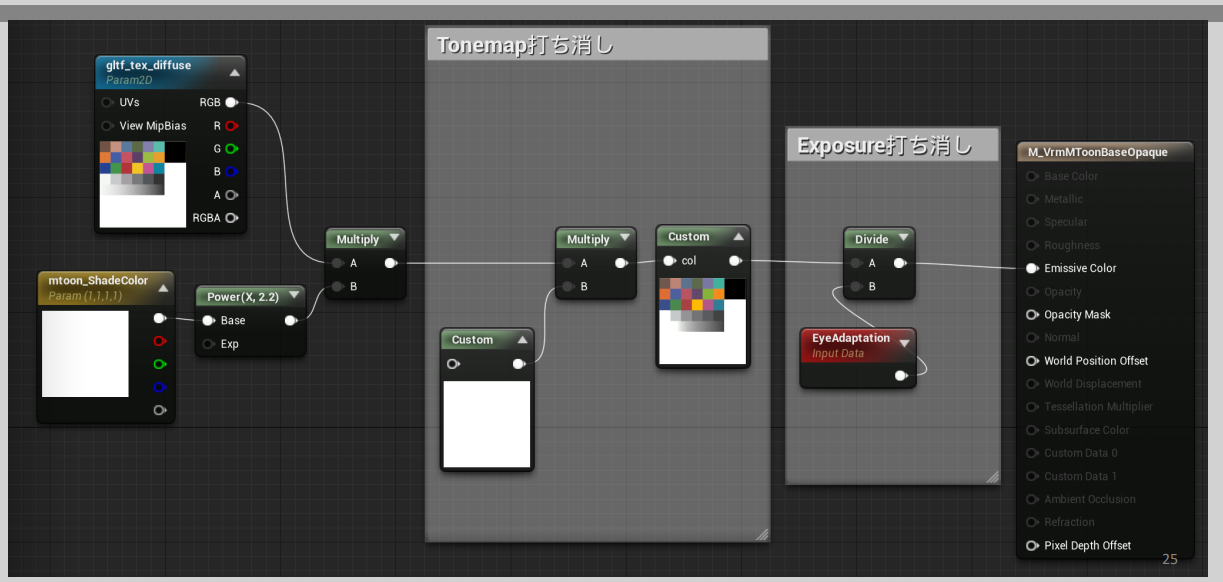Select the Exposure打ち消し comment header
This screenshot has width=1223, height=582.
pos(892,146)
